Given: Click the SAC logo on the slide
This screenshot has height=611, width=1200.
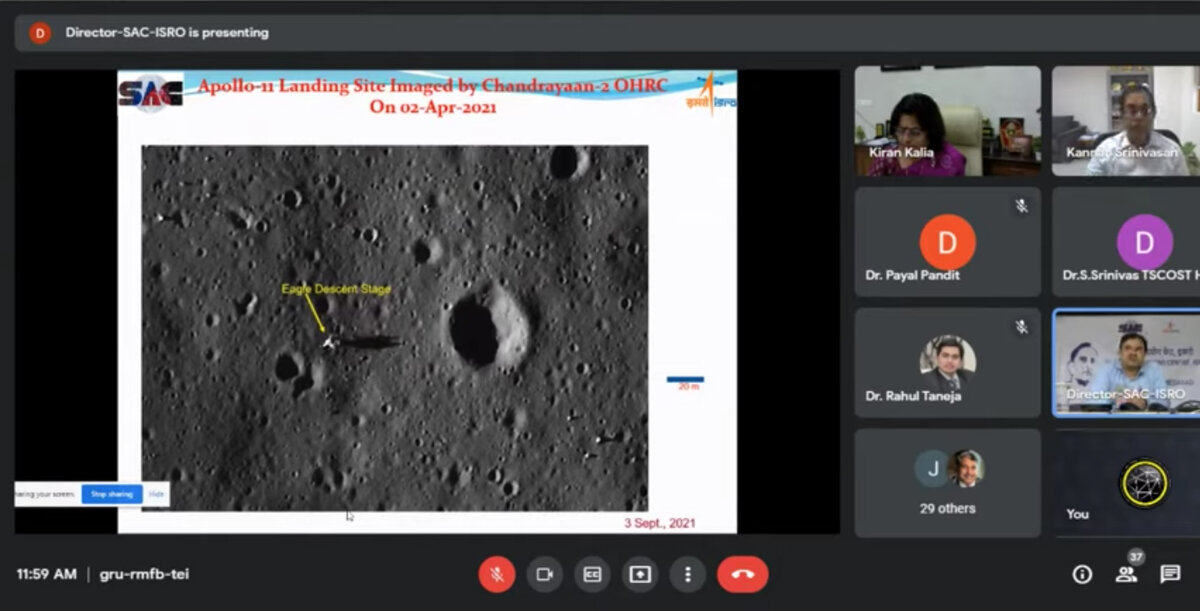Looking at the screenshot, I should point(150,93).
